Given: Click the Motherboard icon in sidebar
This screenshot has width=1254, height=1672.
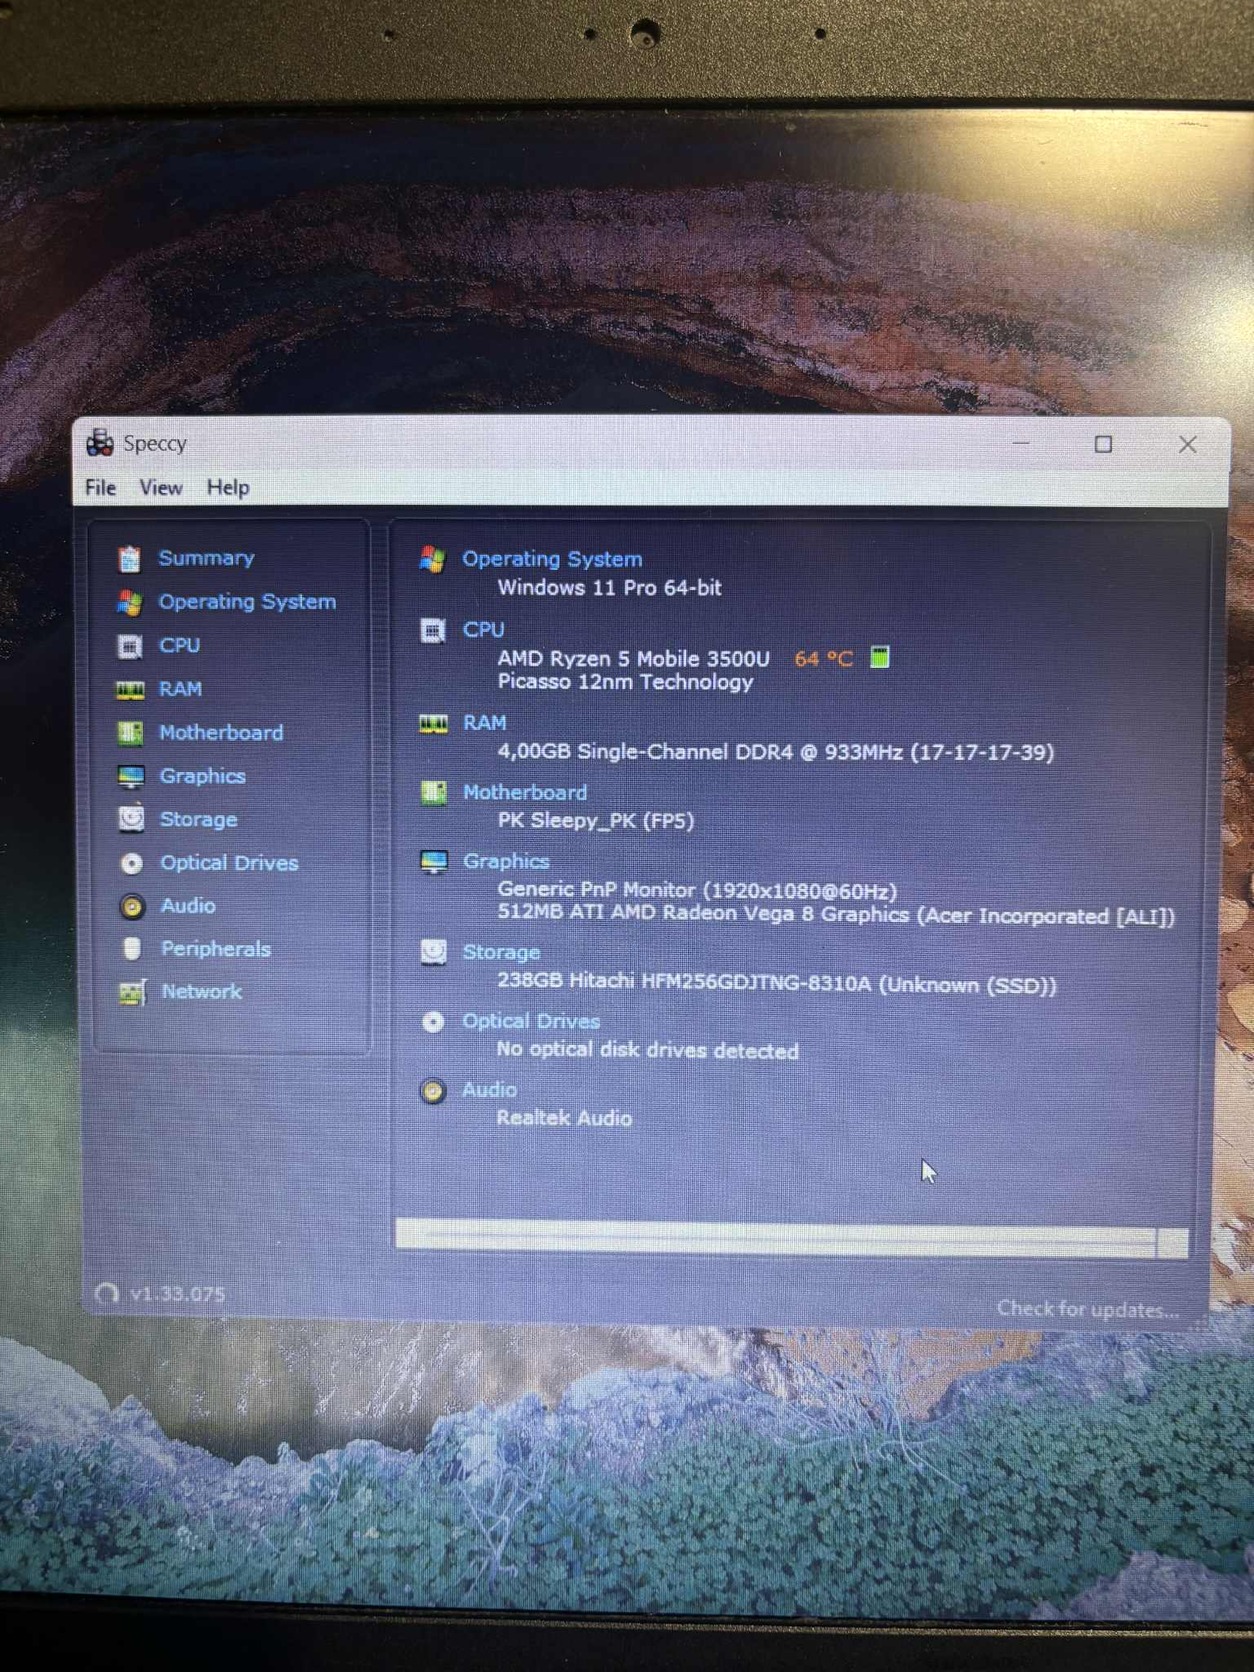Looking at the screenshot, I should (130, 733).
